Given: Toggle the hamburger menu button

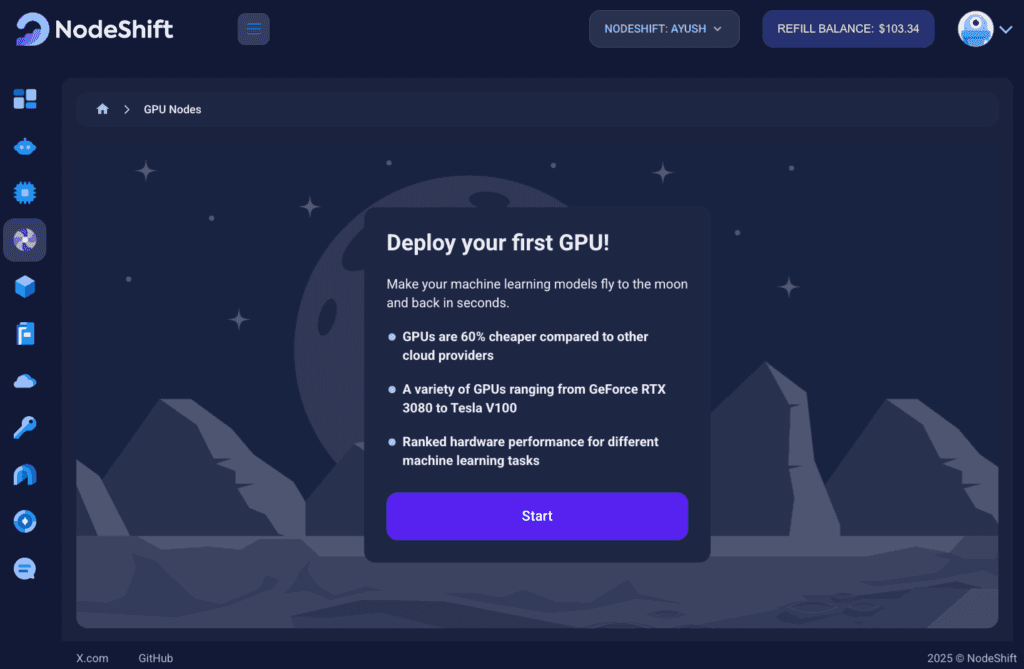Looking at the screenshot, I should tap(253, 29).
